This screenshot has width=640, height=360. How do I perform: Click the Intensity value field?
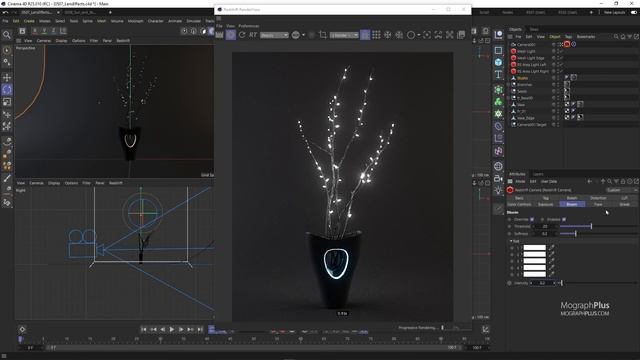[x=542, y=283]
